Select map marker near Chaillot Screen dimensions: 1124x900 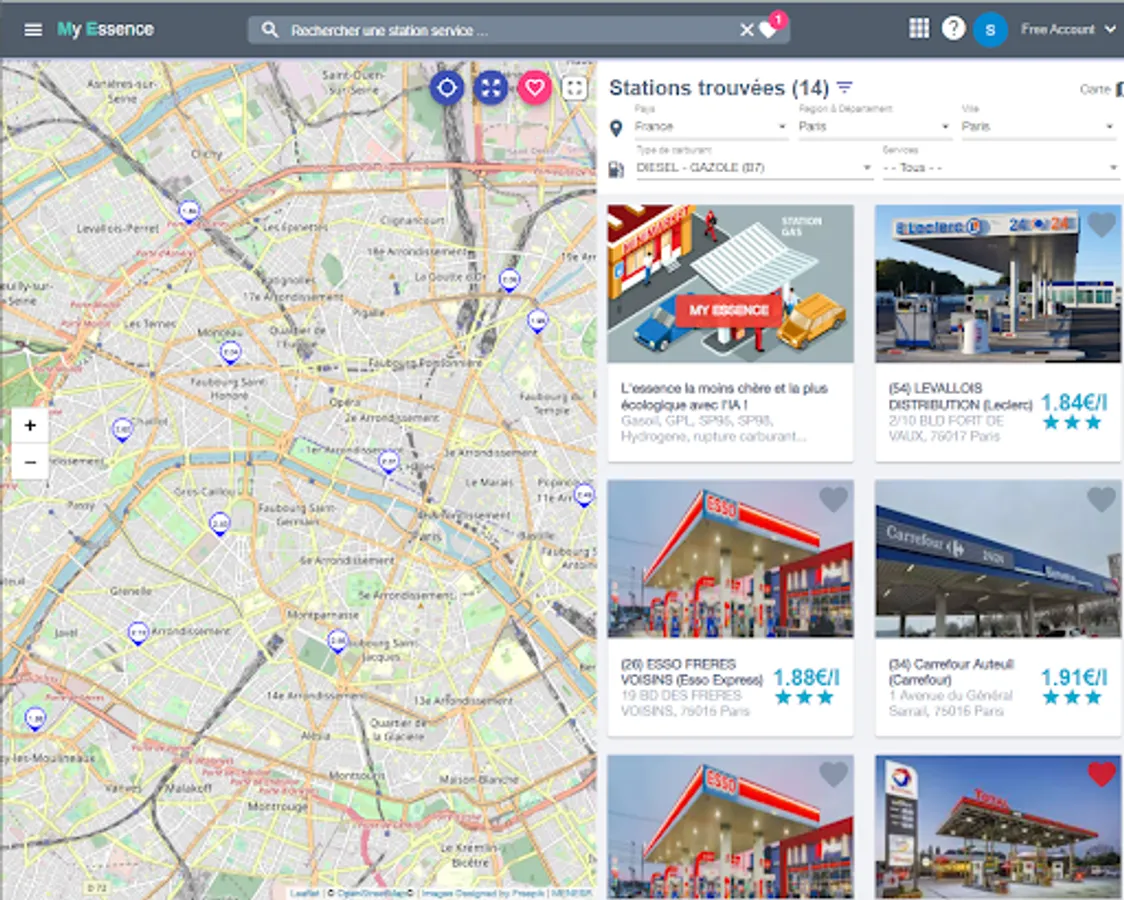click(x=123, y=429)
